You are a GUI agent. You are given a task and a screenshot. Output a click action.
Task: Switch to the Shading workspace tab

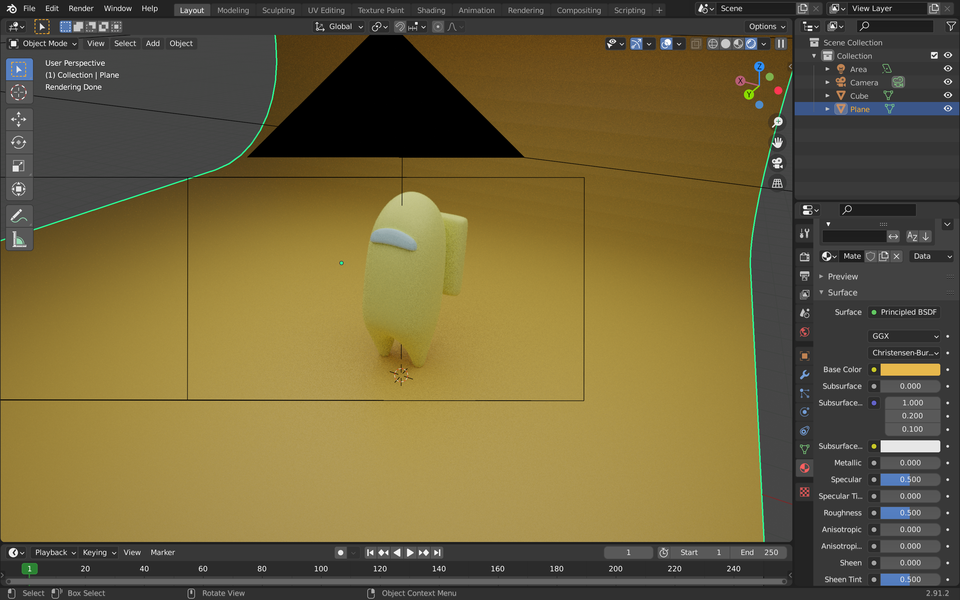point(431,10)
